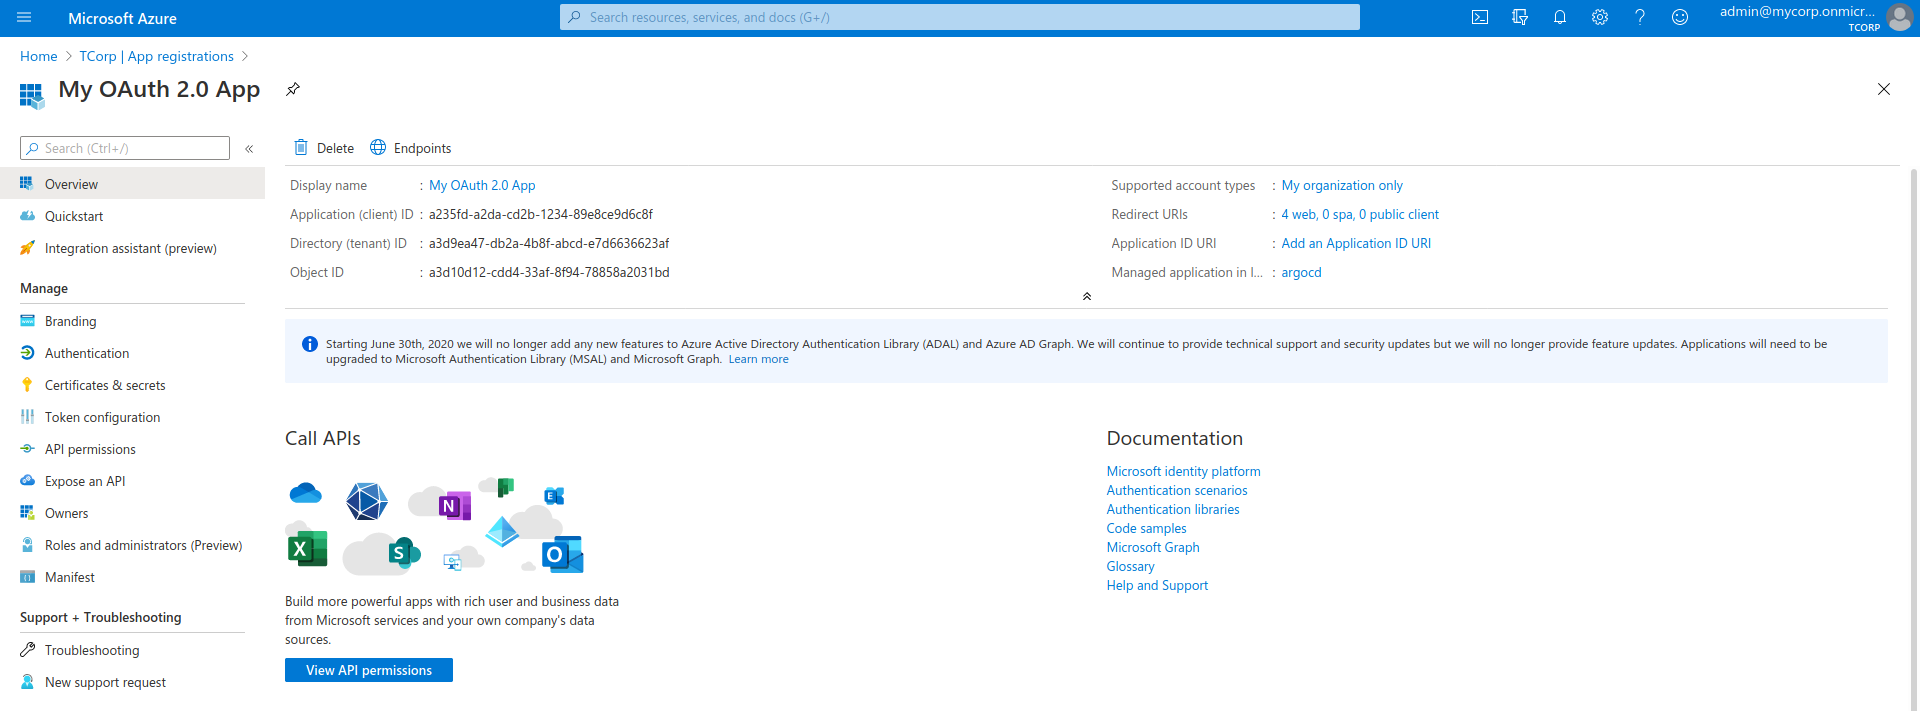The height and width of the screenshot is (711, 1920).
Task: Open Authentication scenarios documentation link
Action: tap(1177, 490)
